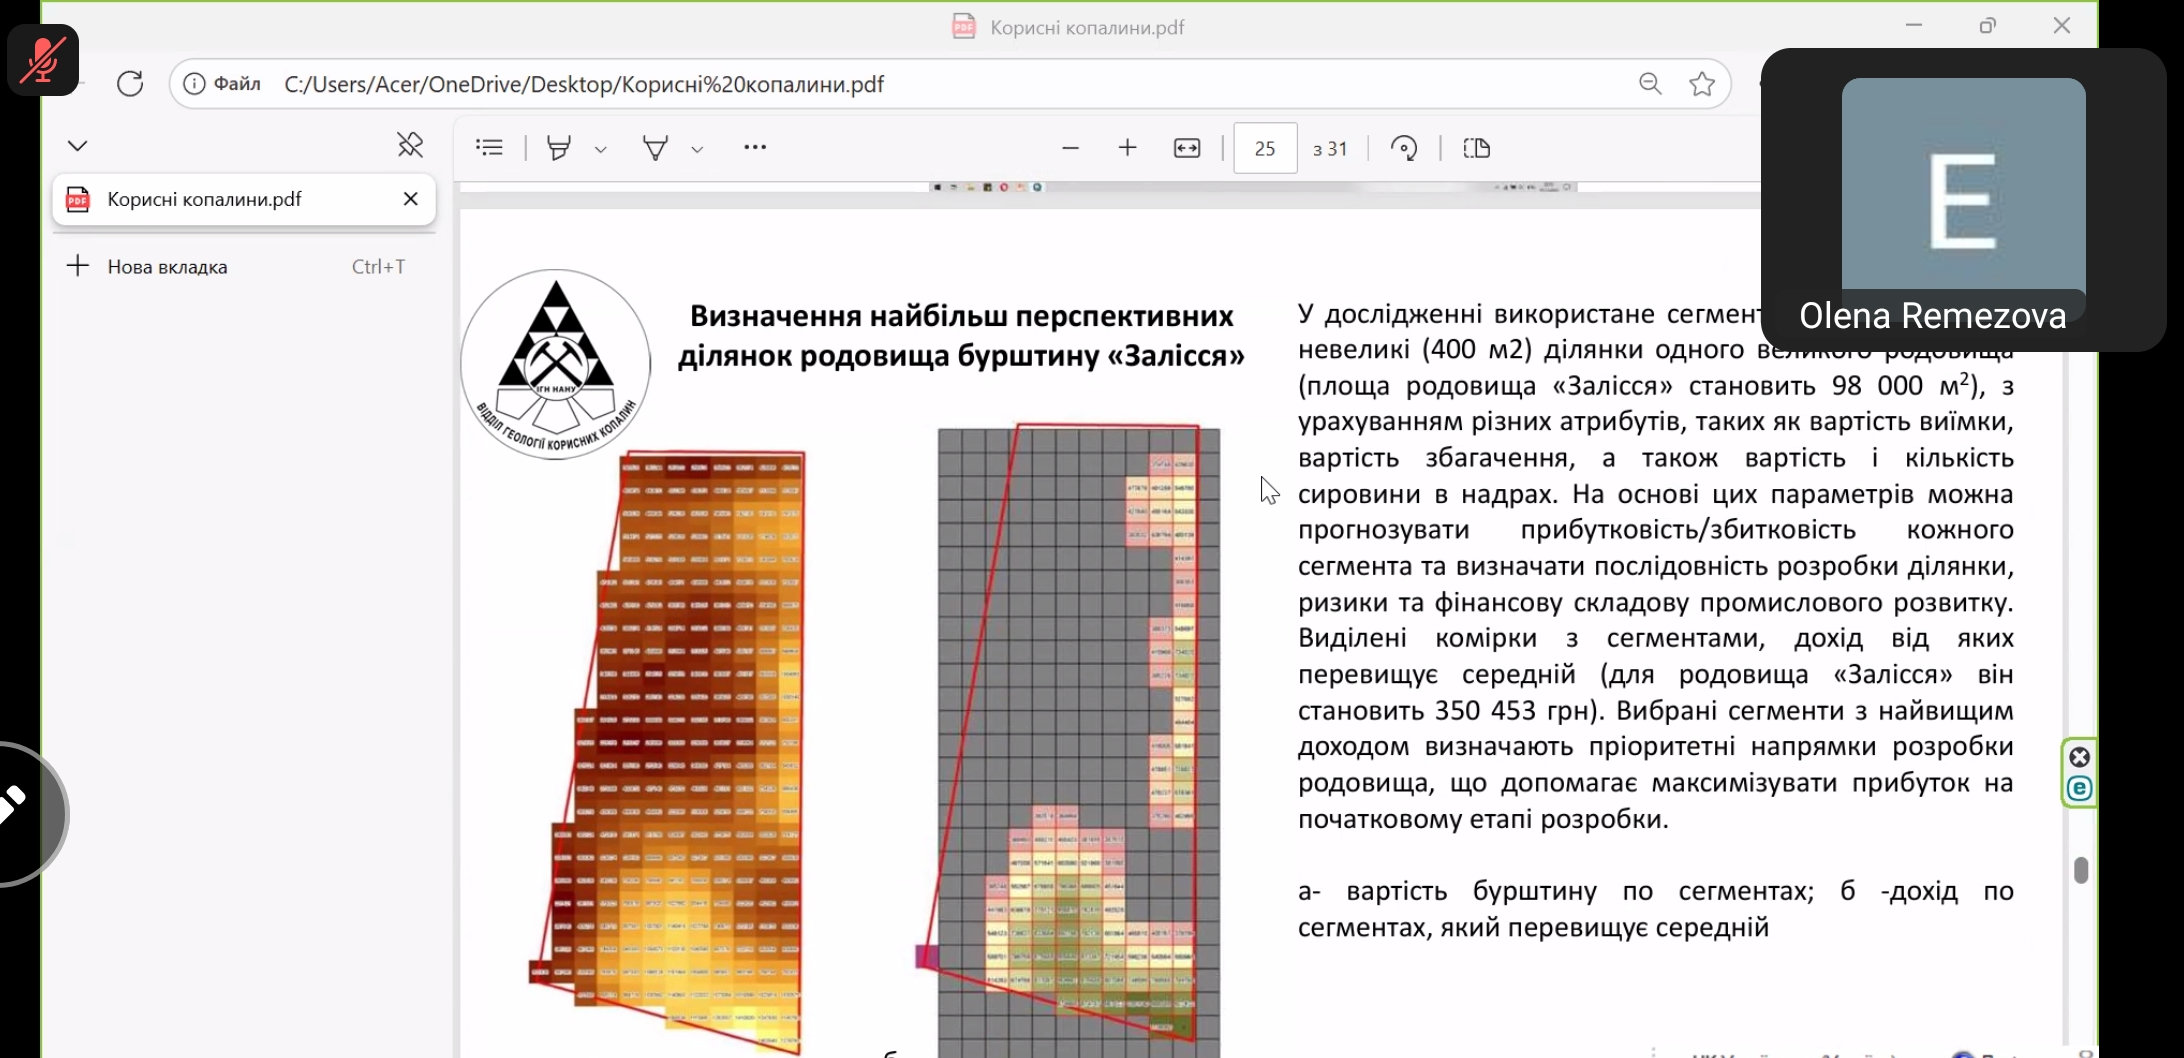
Task: Select the PDF highlight tool
Action: point(559,148)
